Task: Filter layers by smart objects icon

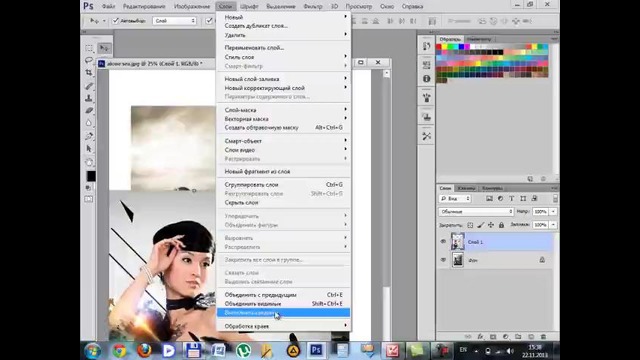Action: coord(534,198)
